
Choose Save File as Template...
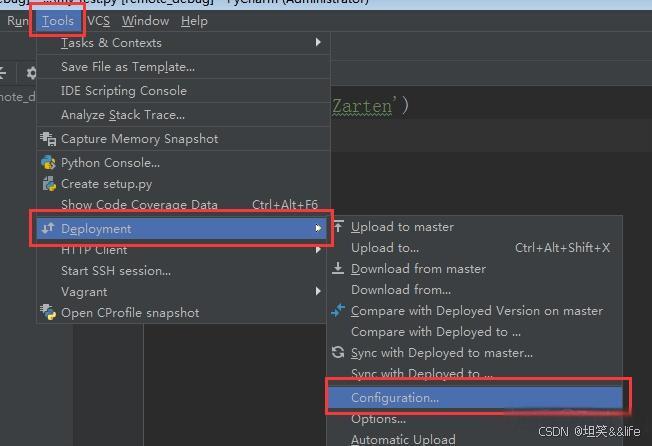[183, 67]
